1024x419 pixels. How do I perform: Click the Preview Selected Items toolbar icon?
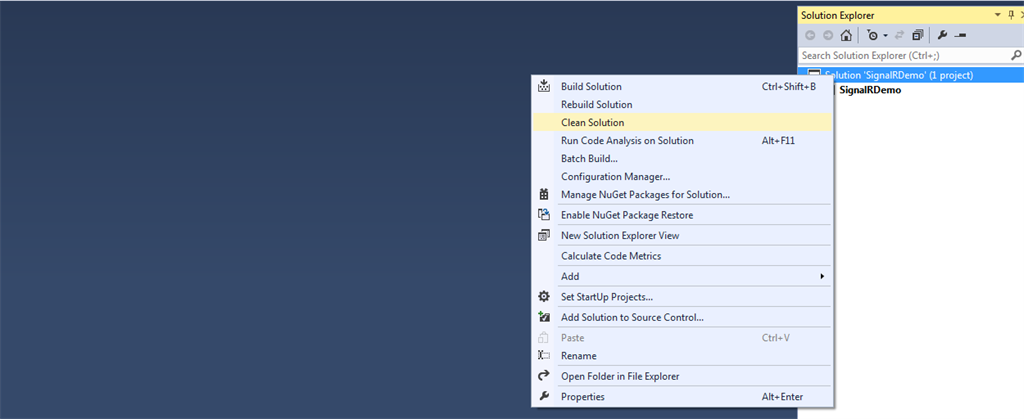tap(960, 35)
